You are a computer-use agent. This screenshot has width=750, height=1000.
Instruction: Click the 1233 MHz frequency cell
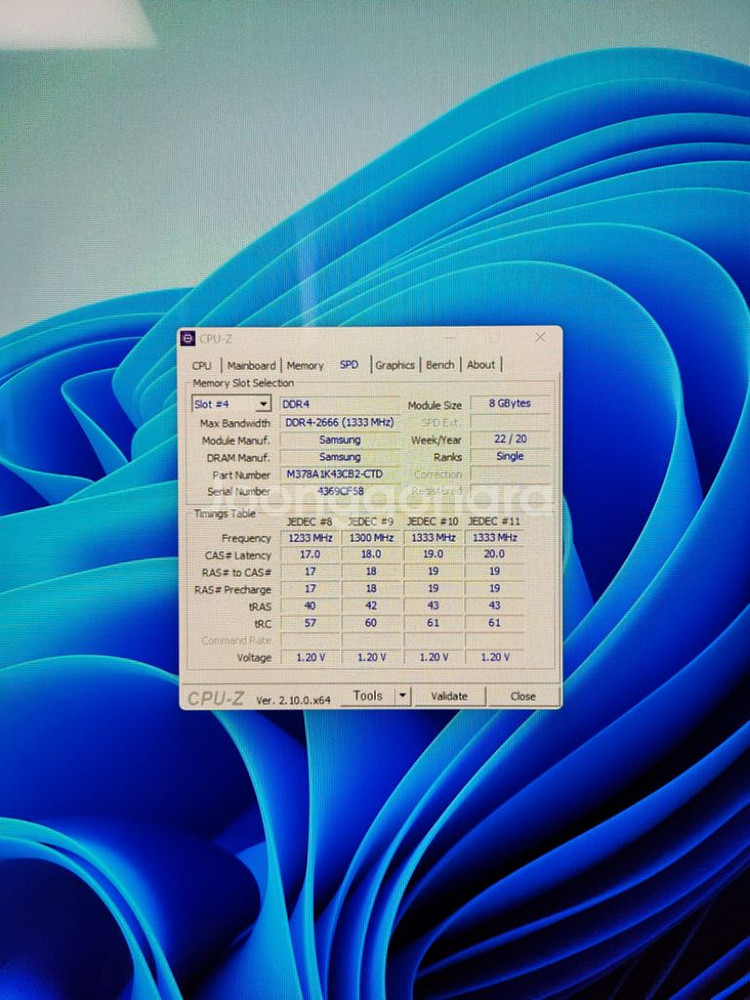point(310,538)
